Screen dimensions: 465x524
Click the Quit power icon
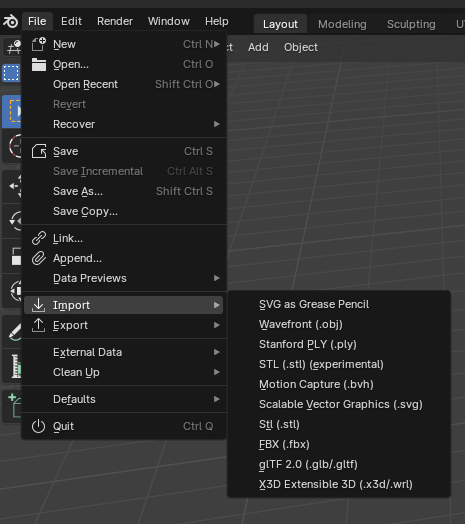click(x=39, y=426)
